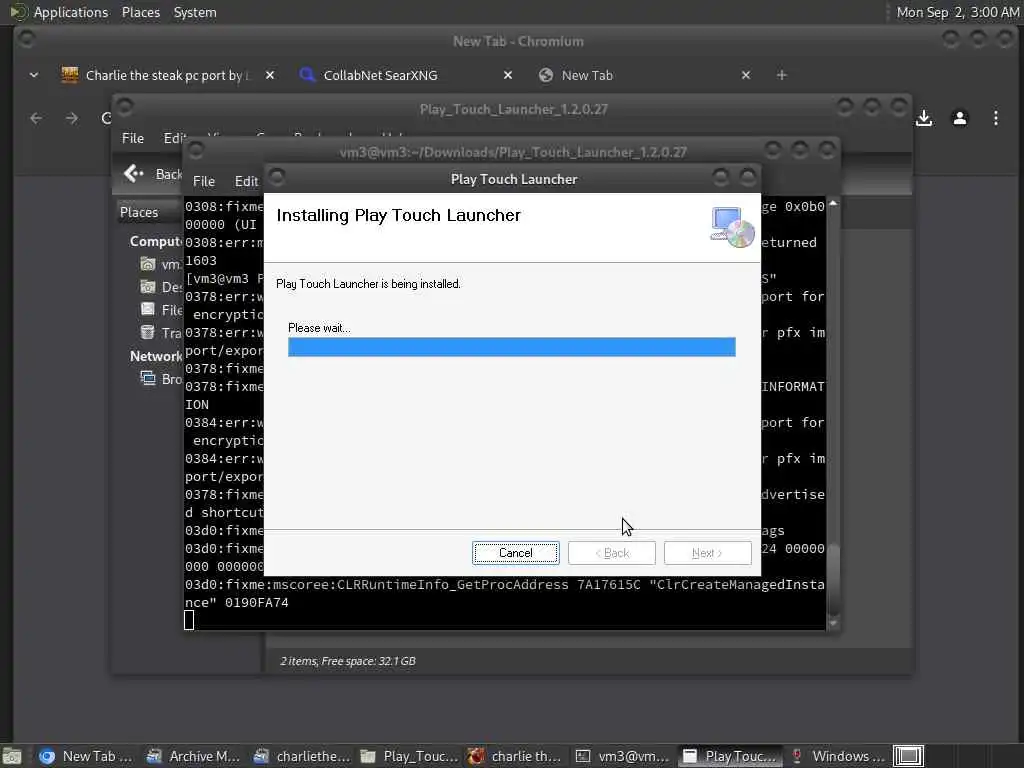Open File menu in file manager window
The image size is (1024, 768).
(x=133, y=138)
